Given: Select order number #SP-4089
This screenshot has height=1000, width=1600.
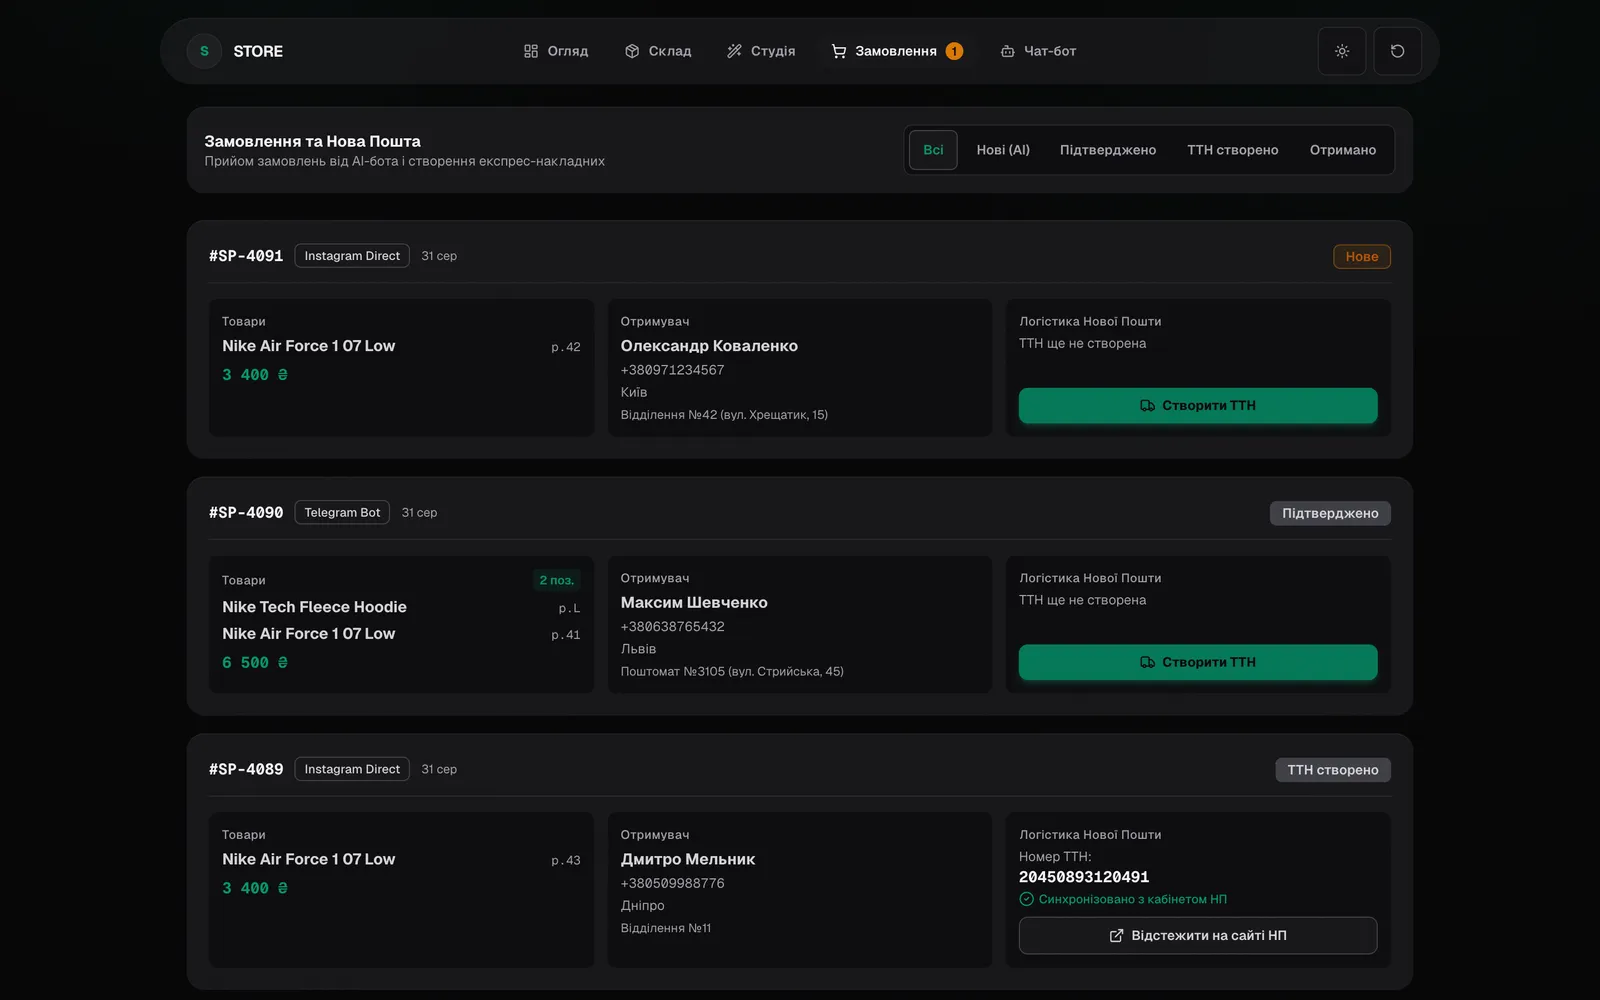Looking at the screenshot, I should pyautogui.click(x=246, y=769).
